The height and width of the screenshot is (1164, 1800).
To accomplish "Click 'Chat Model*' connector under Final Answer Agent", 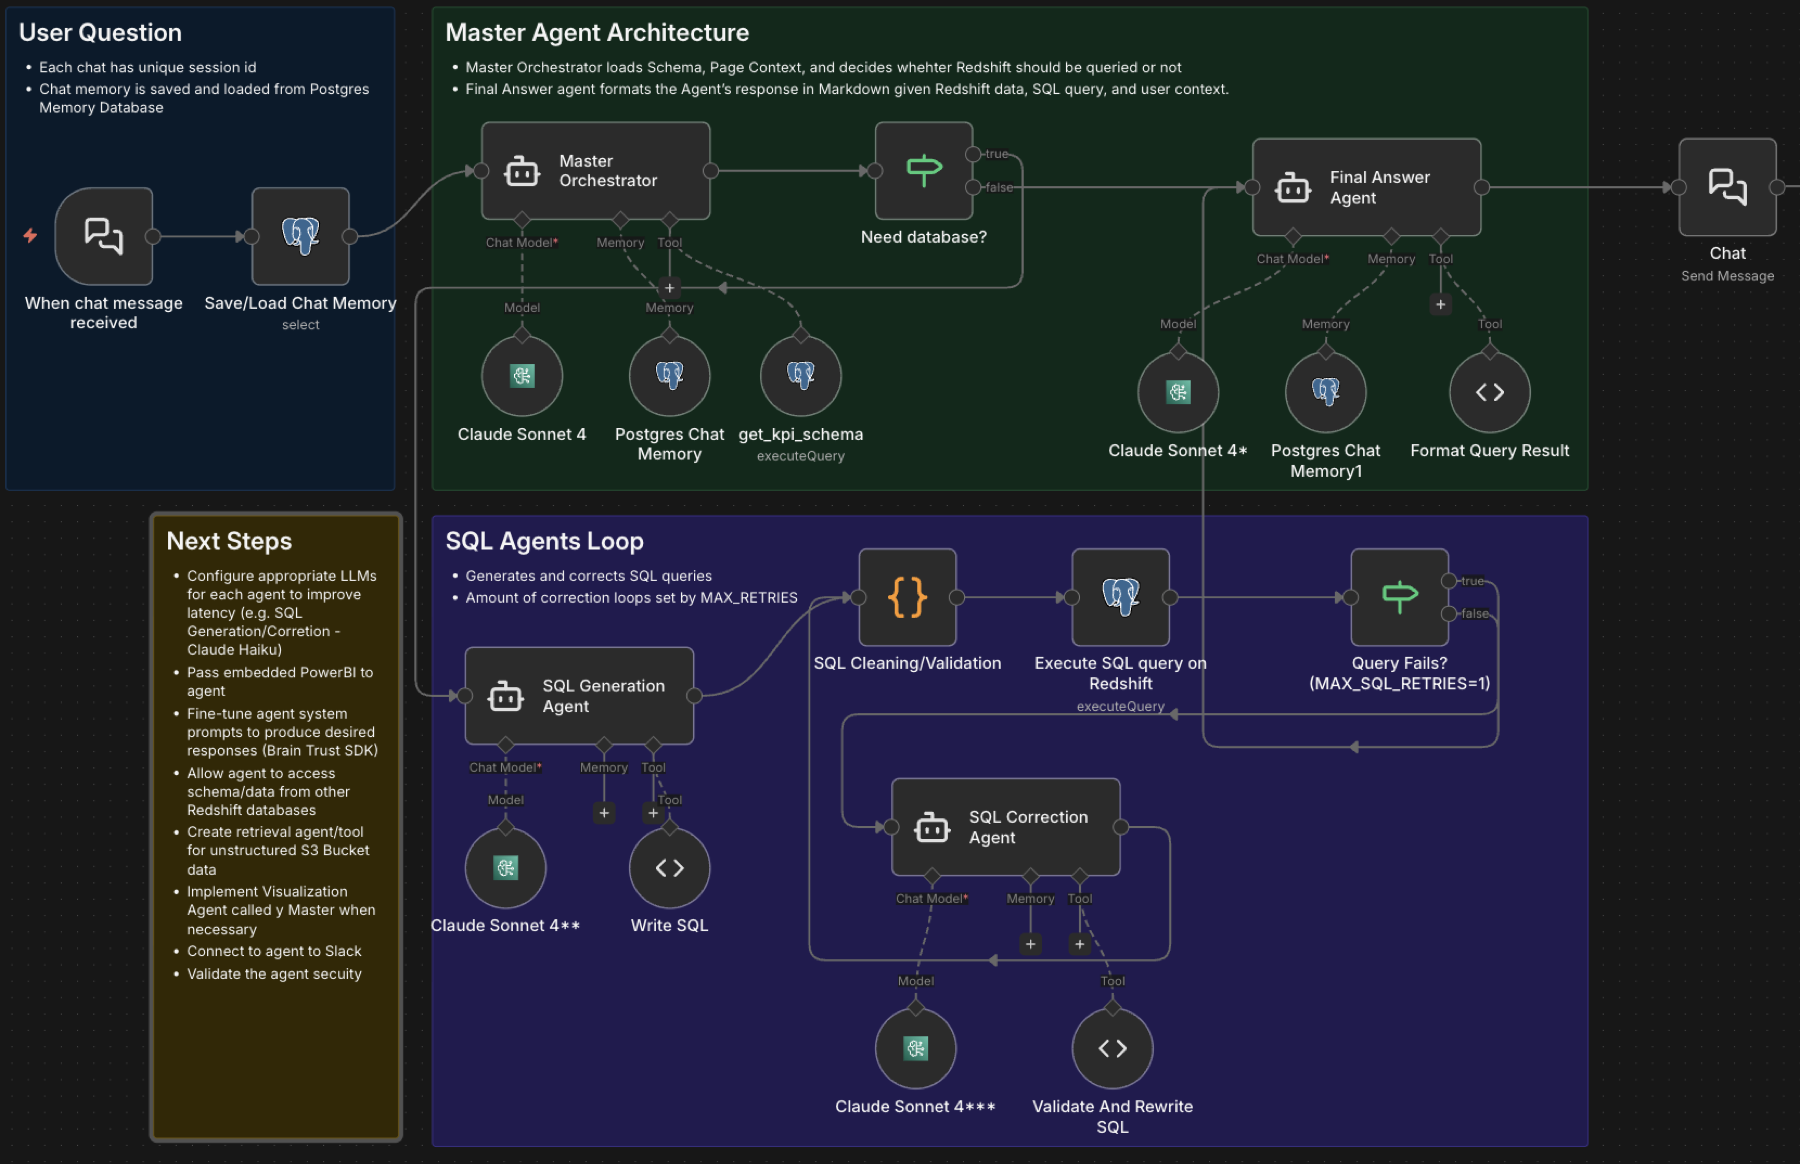I will click(1293, 236).
